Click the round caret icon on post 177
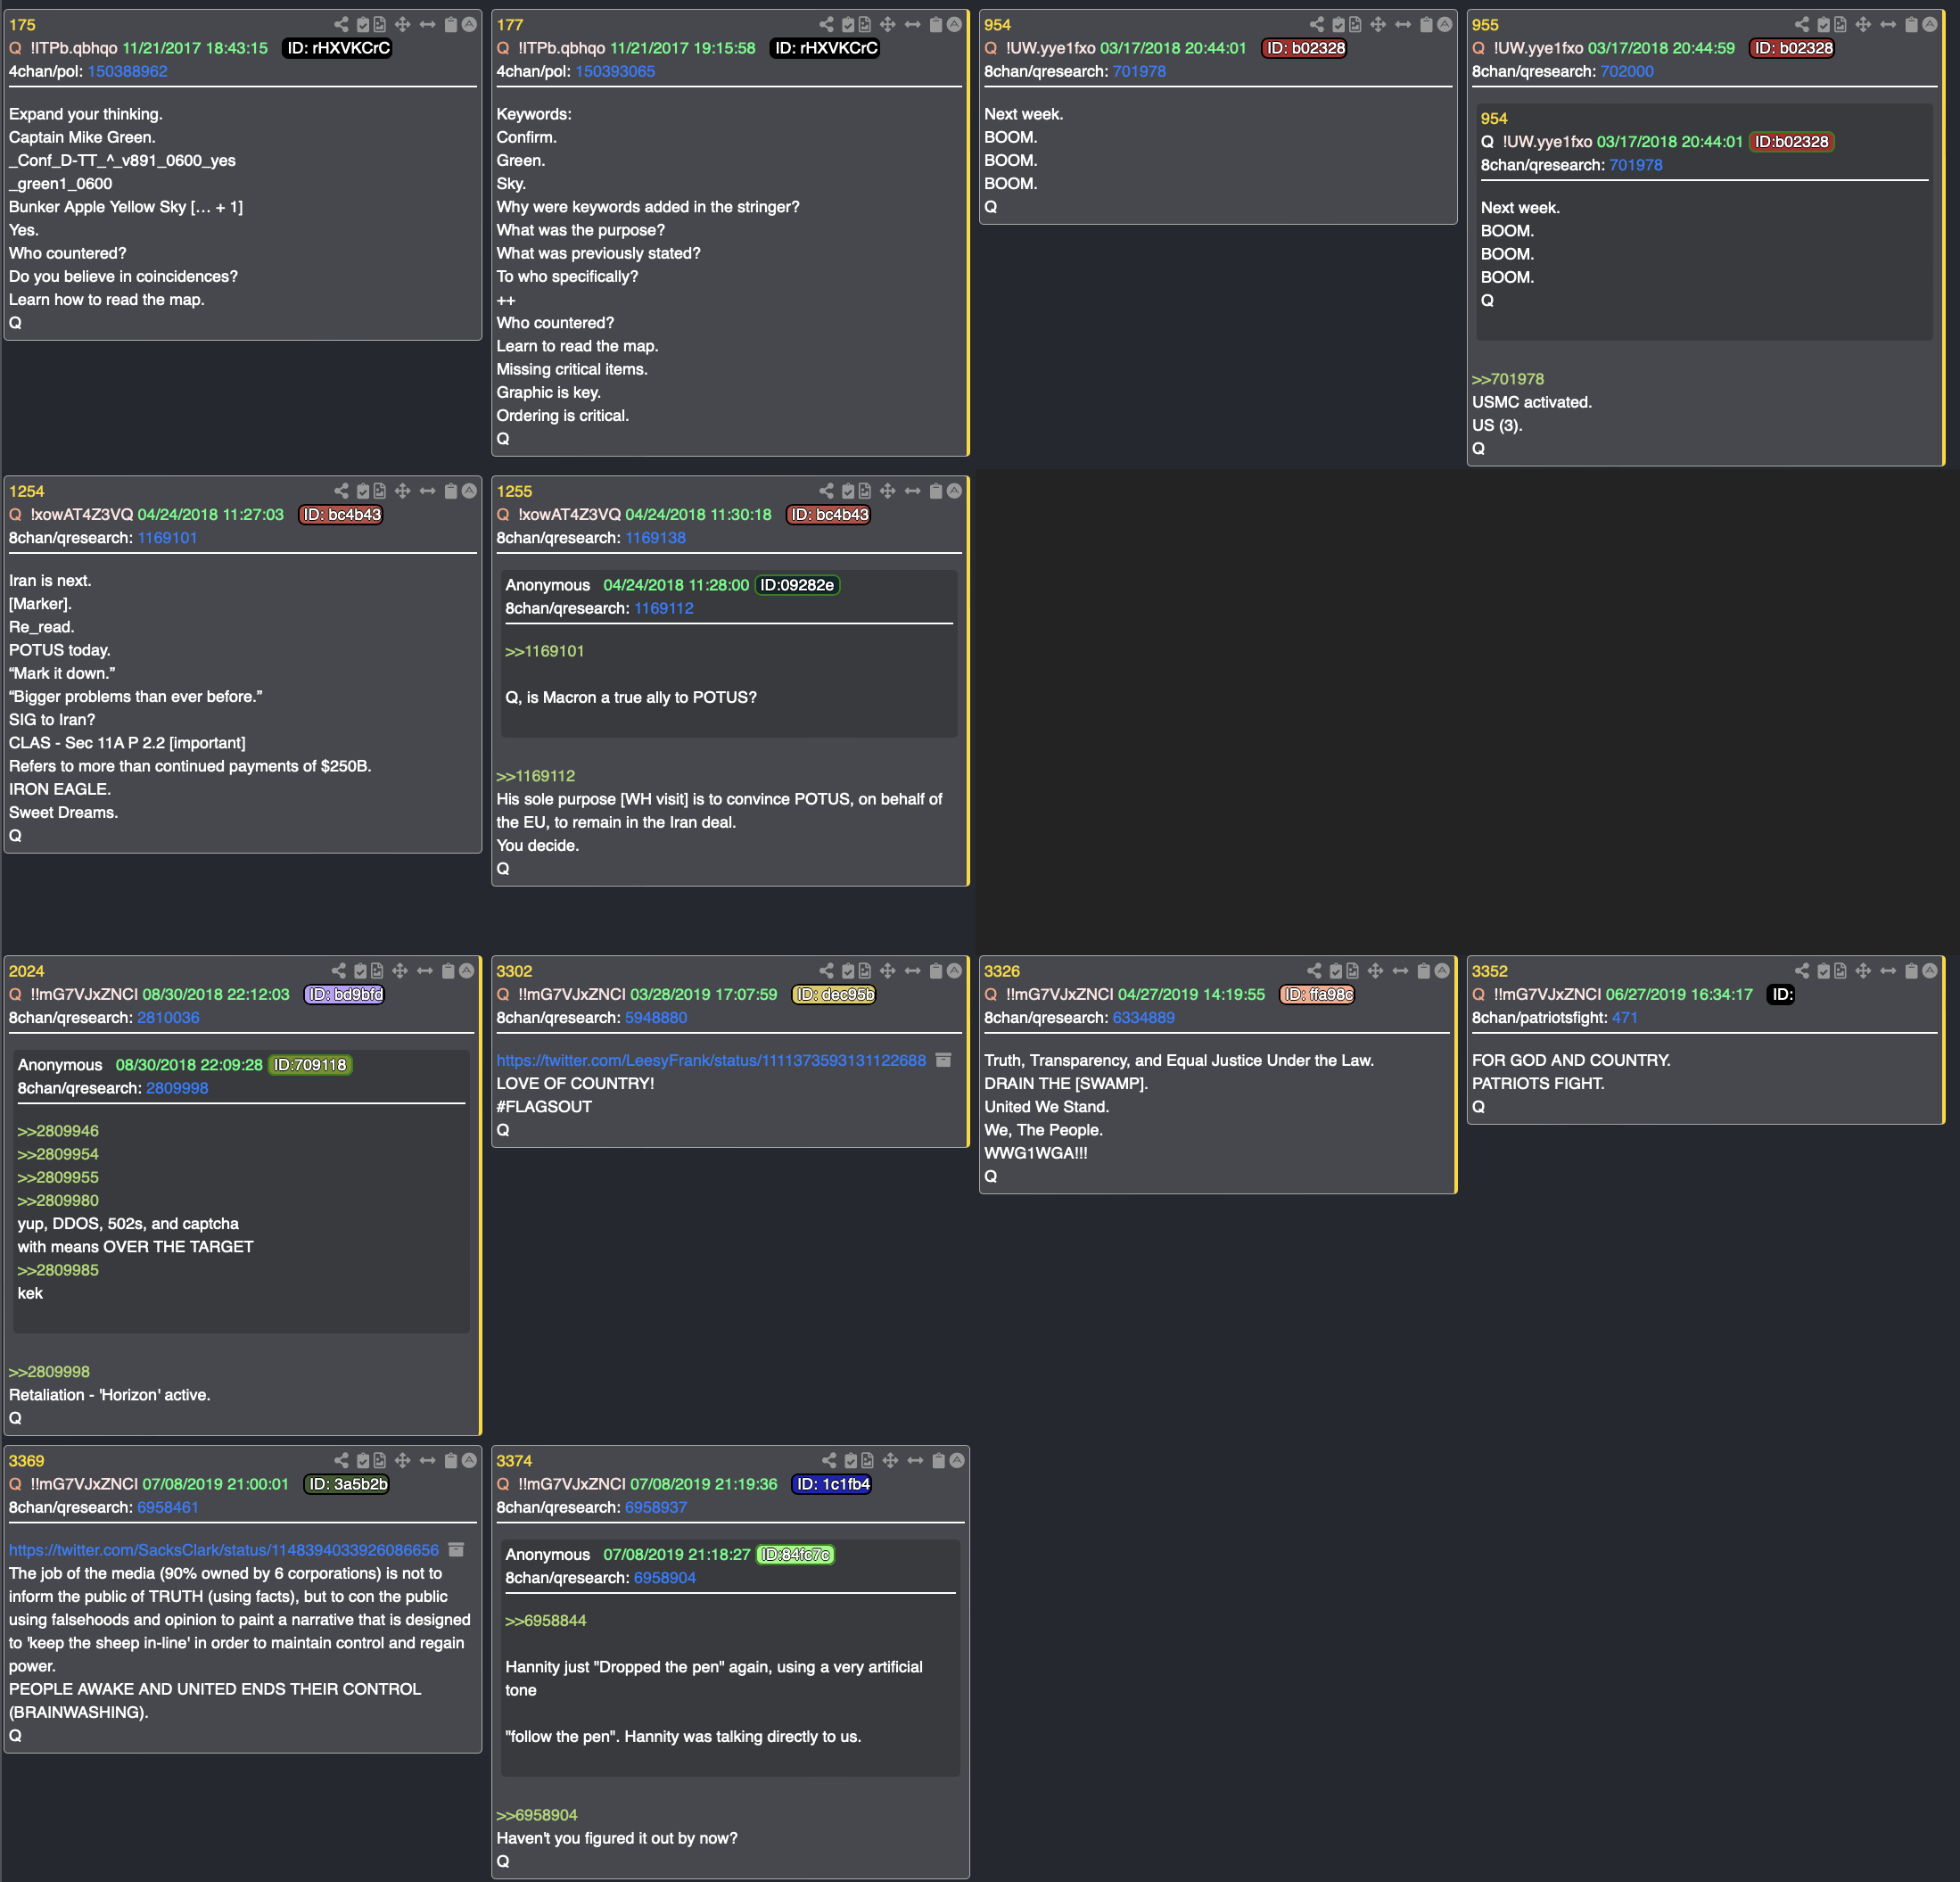Image resolution: width=1960 pixels, height=1882 pixels. [x=954, y=24]
